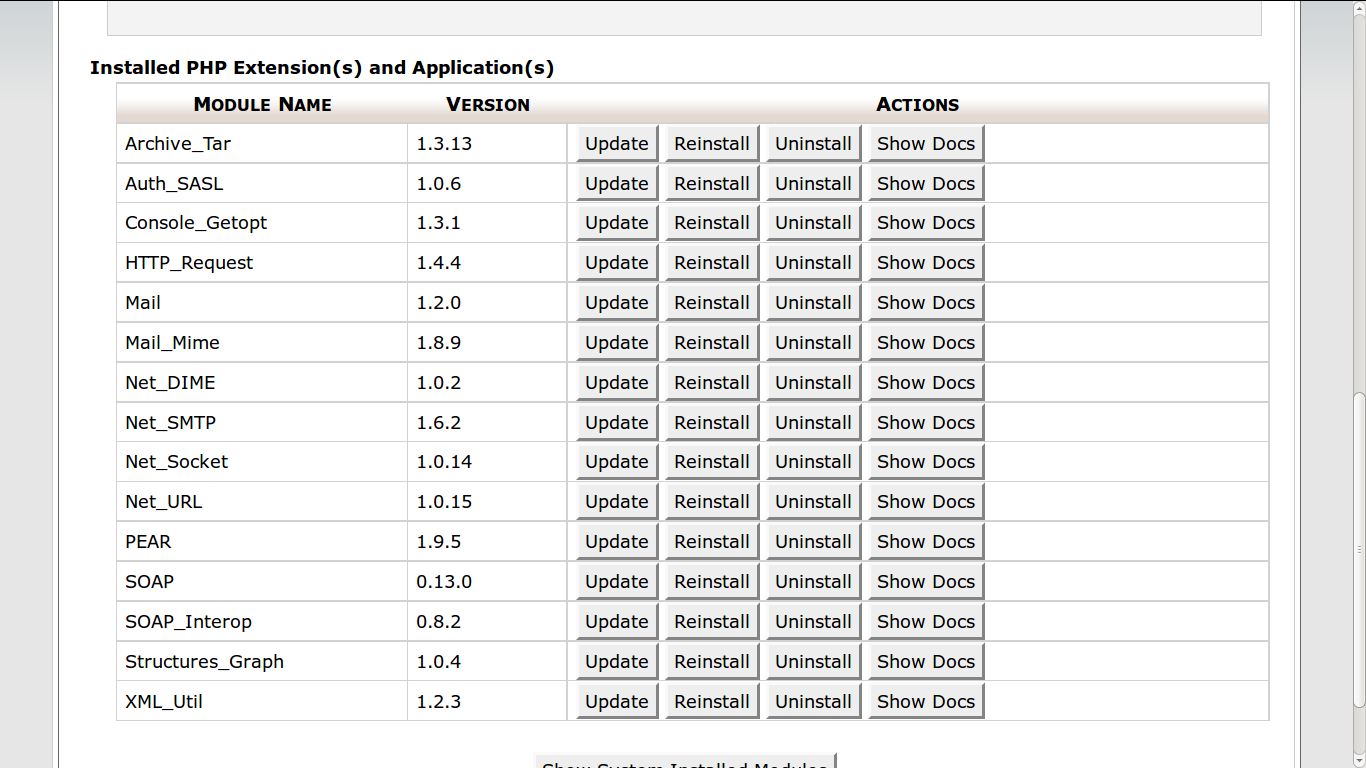The height and width of the screenshot is (768, 1366).
Task: Show Docs for Mail_Mime
Action: tap(926, 343)
